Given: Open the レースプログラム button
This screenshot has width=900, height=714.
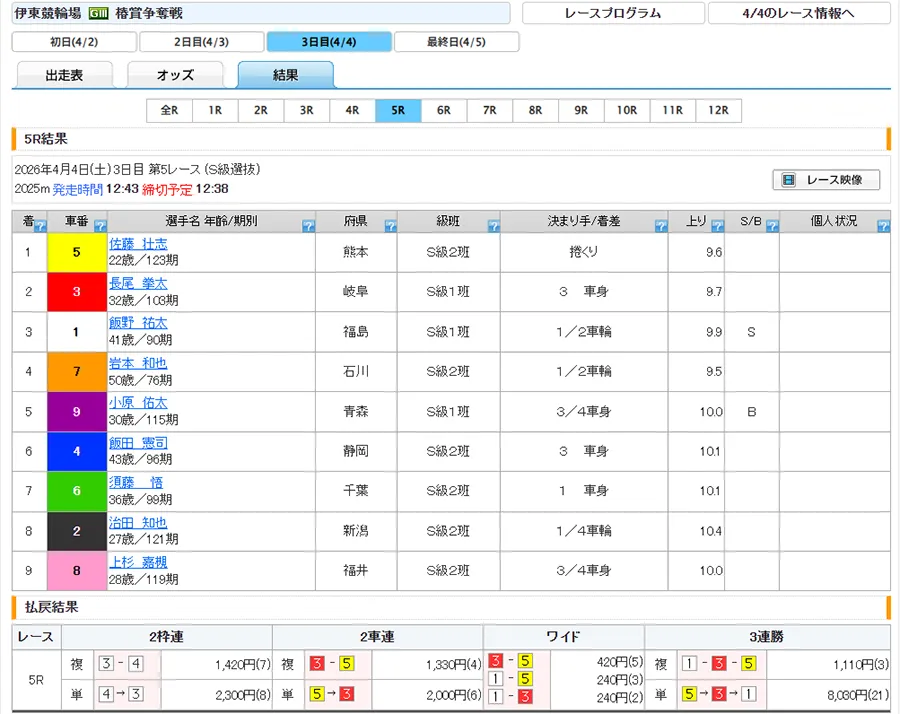Looking at the screenshot, I should pos(612,13).
